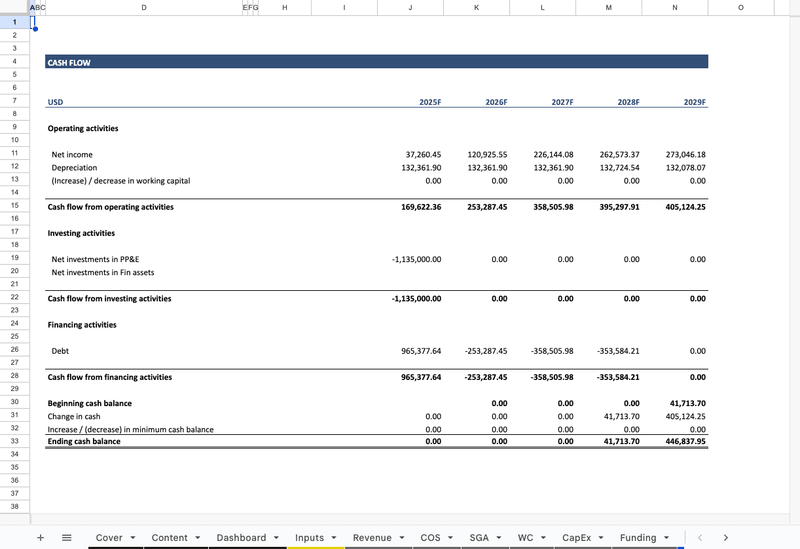Go to the SGA sheet tab
800x549 pixels.
click(479, 537)
